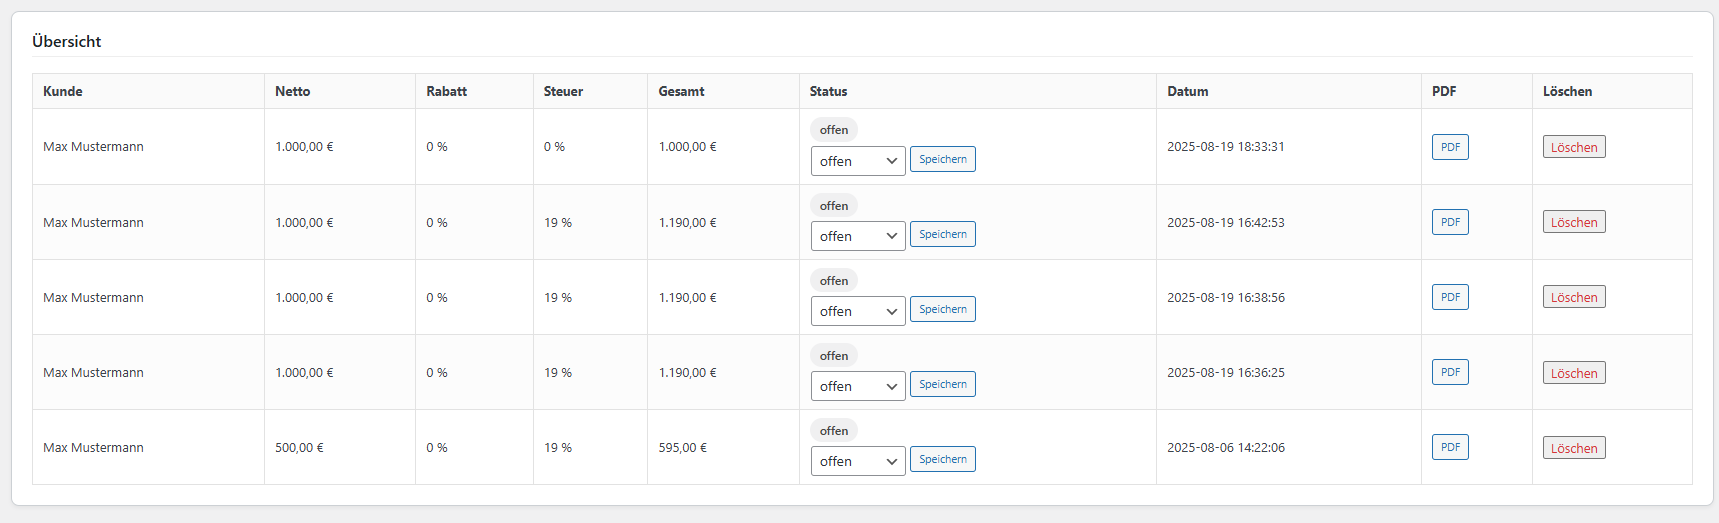Delete the invoice dated 2025-08-19 18:33:31
Image resolution: width=1719 pixels, height=523 pixels.
point(1573,147)
